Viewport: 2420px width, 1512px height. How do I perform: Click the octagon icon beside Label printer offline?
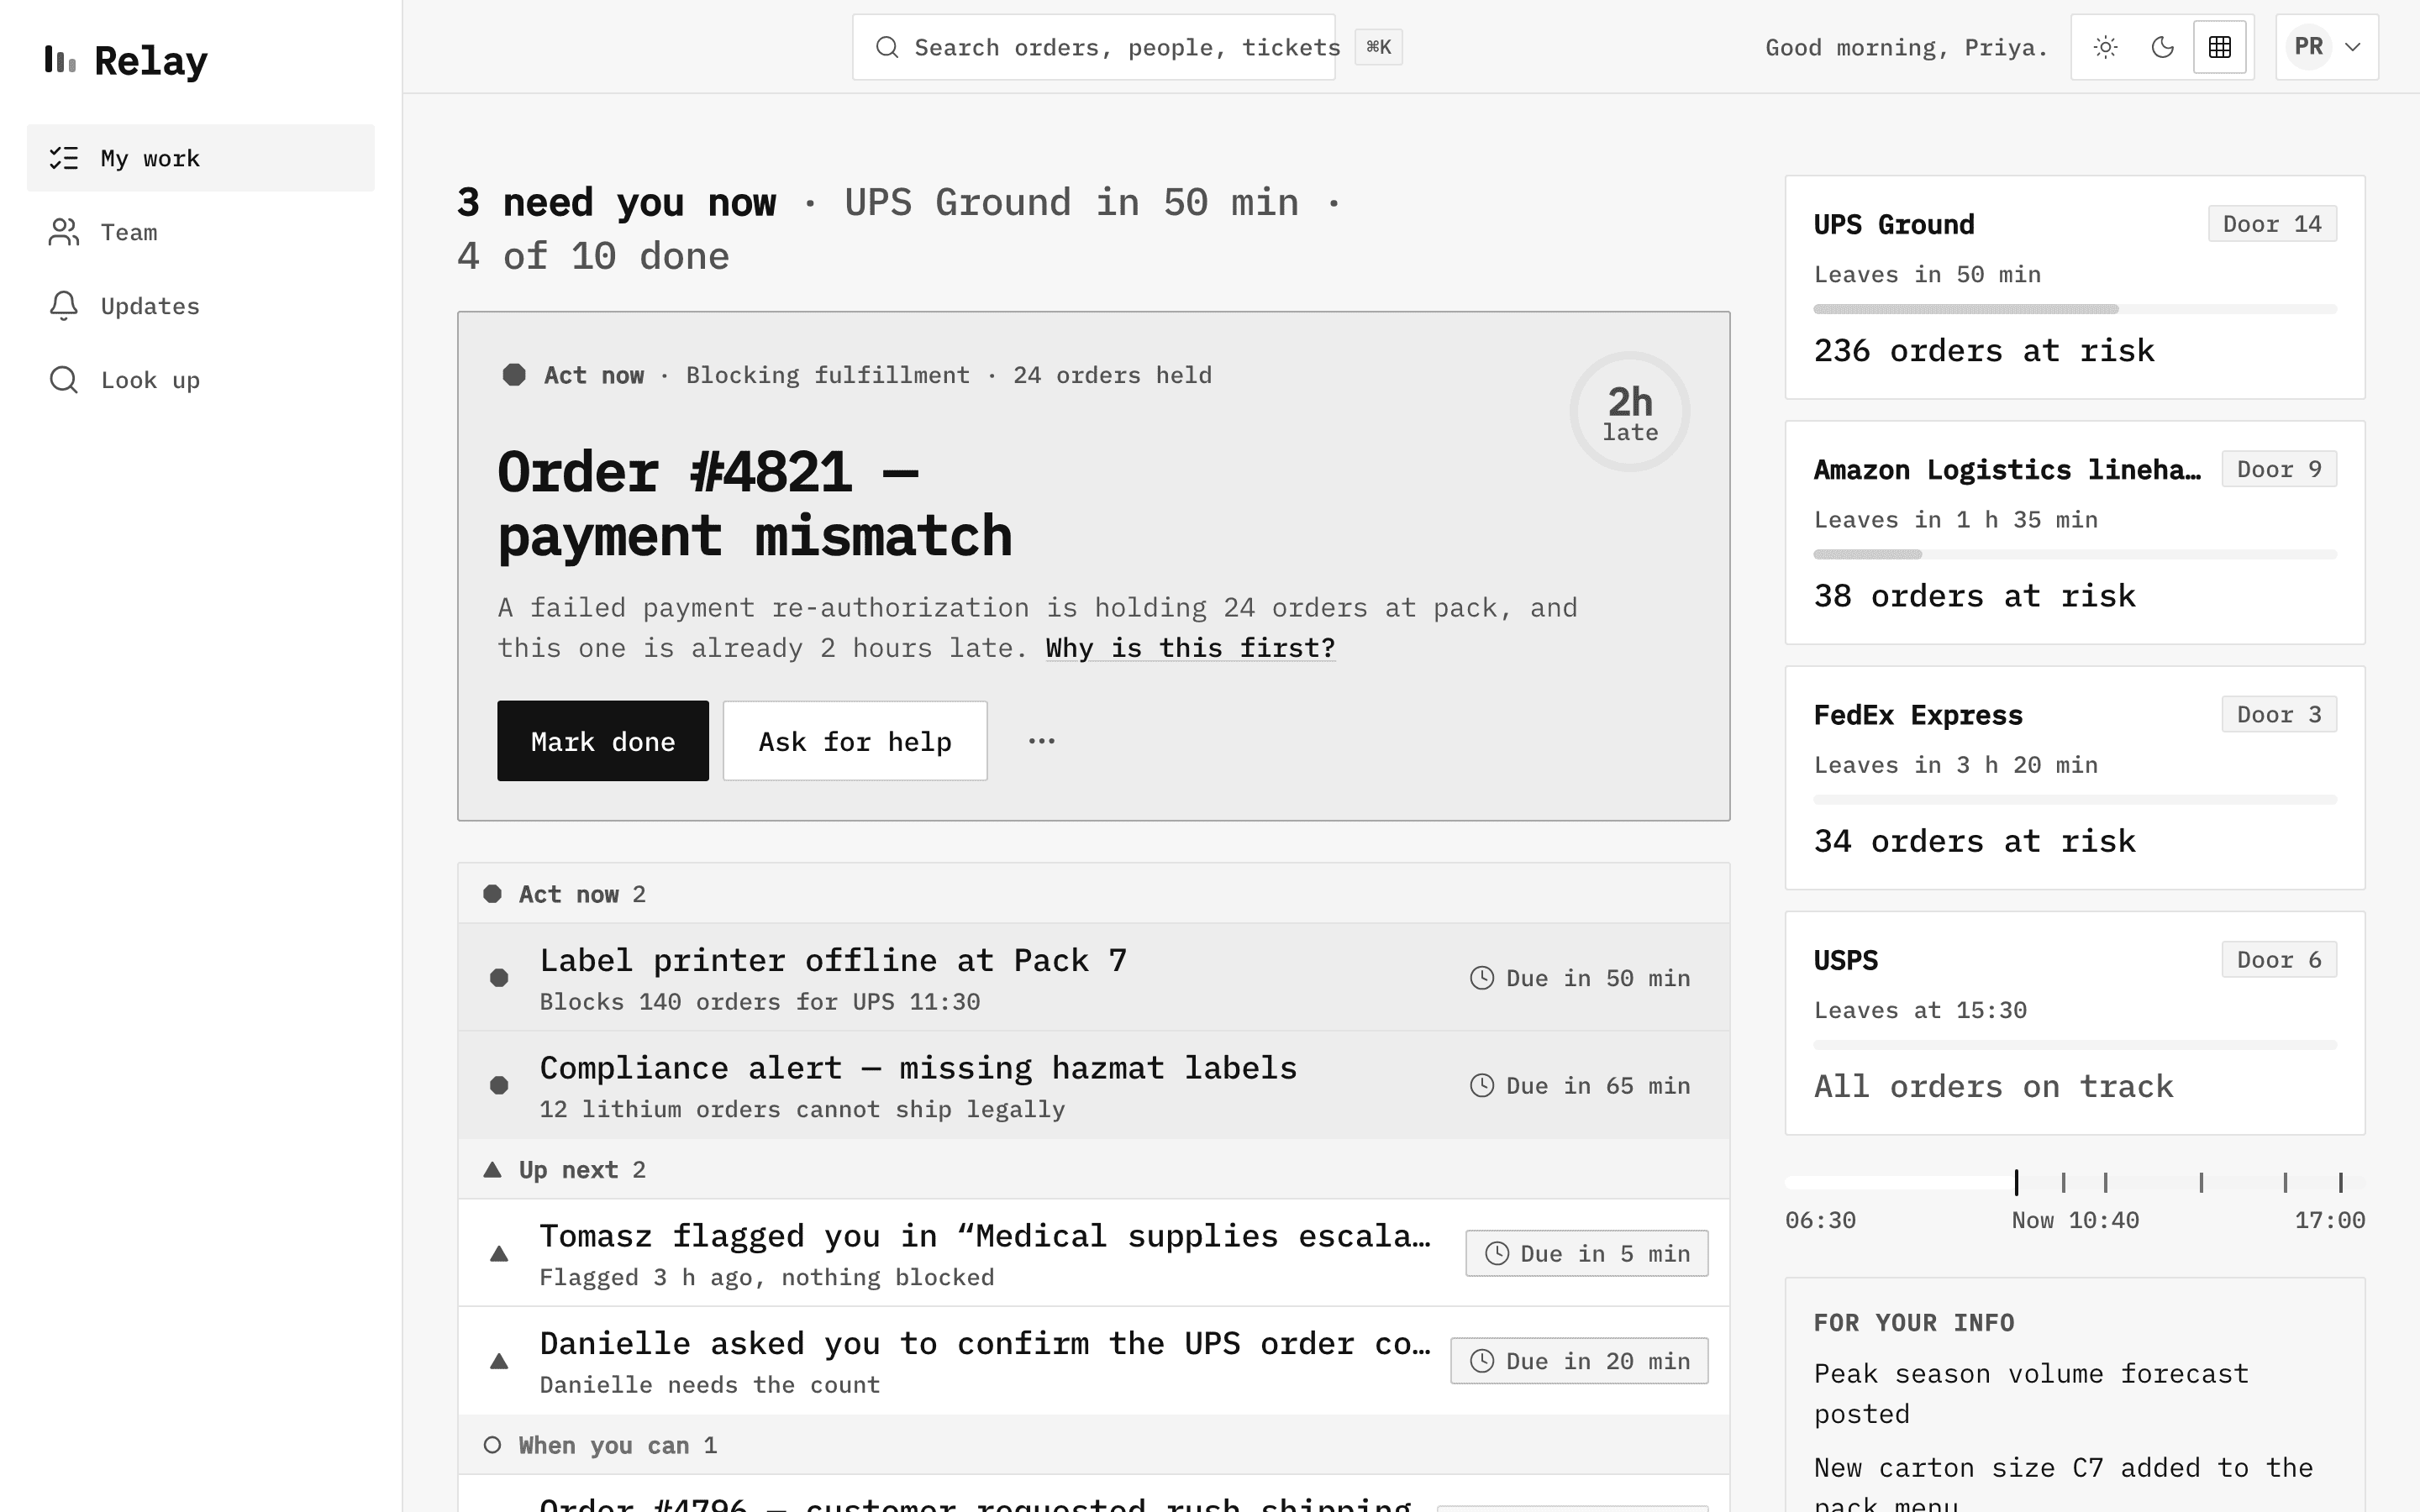pyautogui.click(x=499, y=978)
